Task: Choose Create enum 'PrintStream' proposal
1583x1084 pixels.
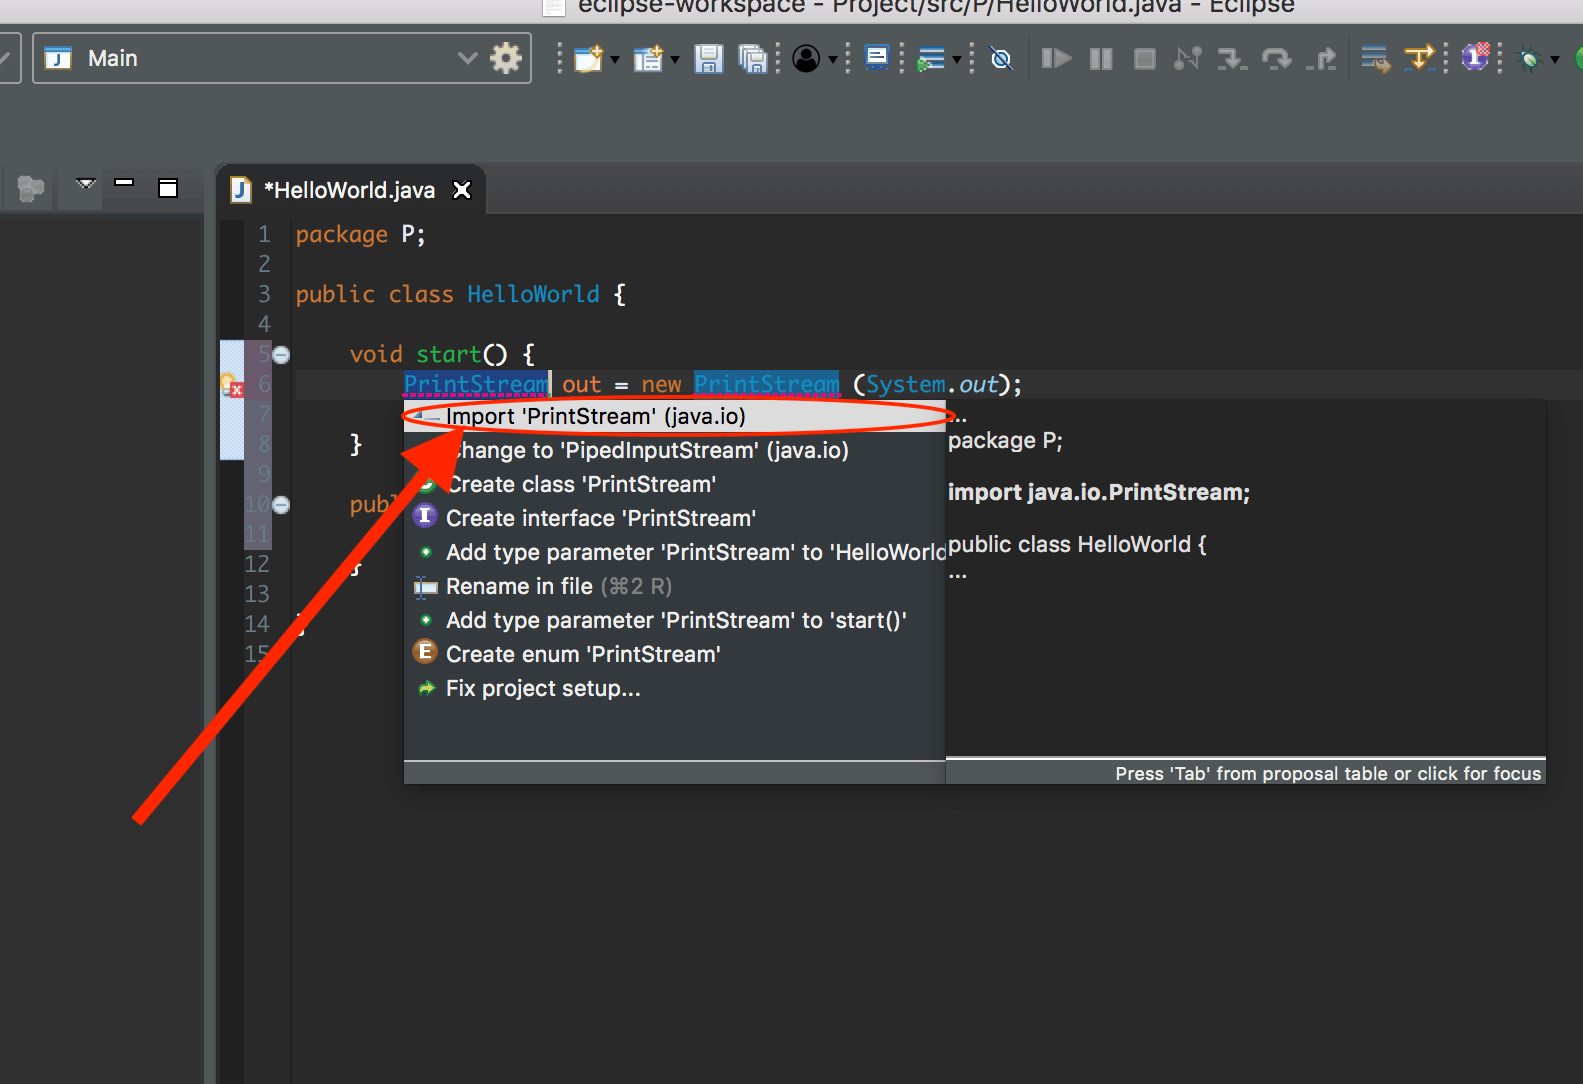Action: tap(674, 654)
